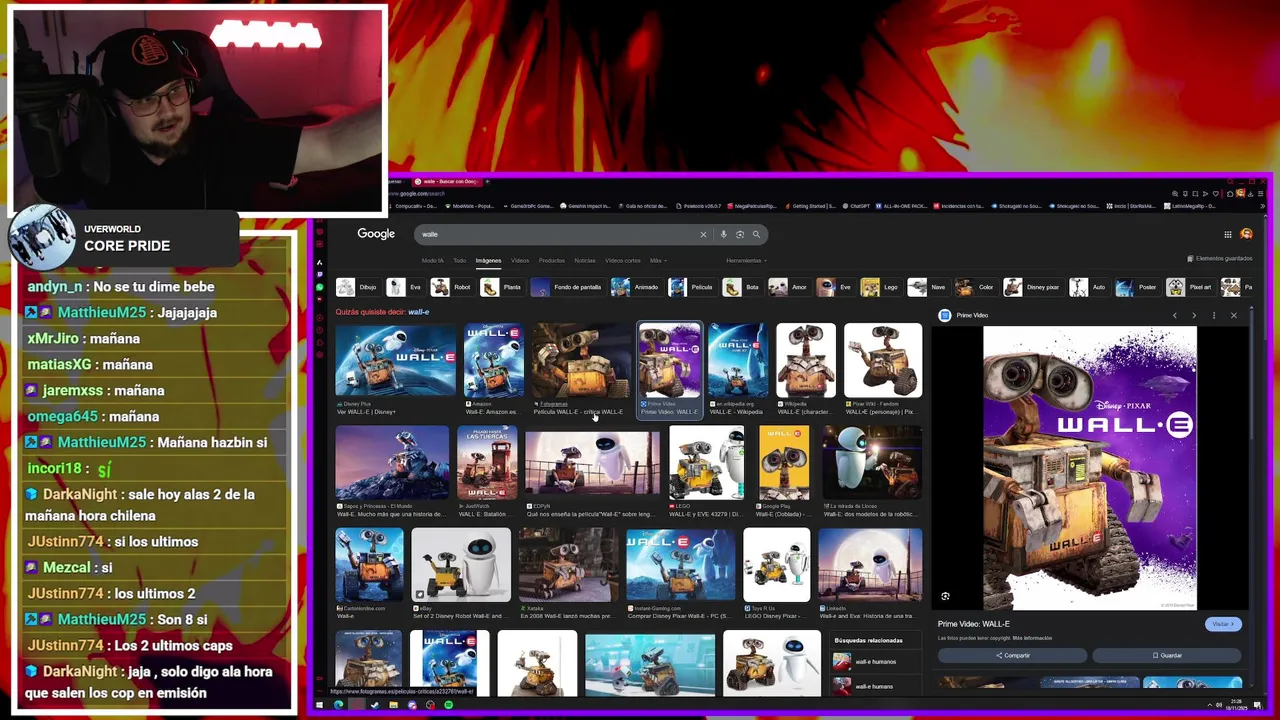The height and width of the screenshot is (720, 1280).
Task: Open the Google apps grid
Action: (x=1228, y=234)
